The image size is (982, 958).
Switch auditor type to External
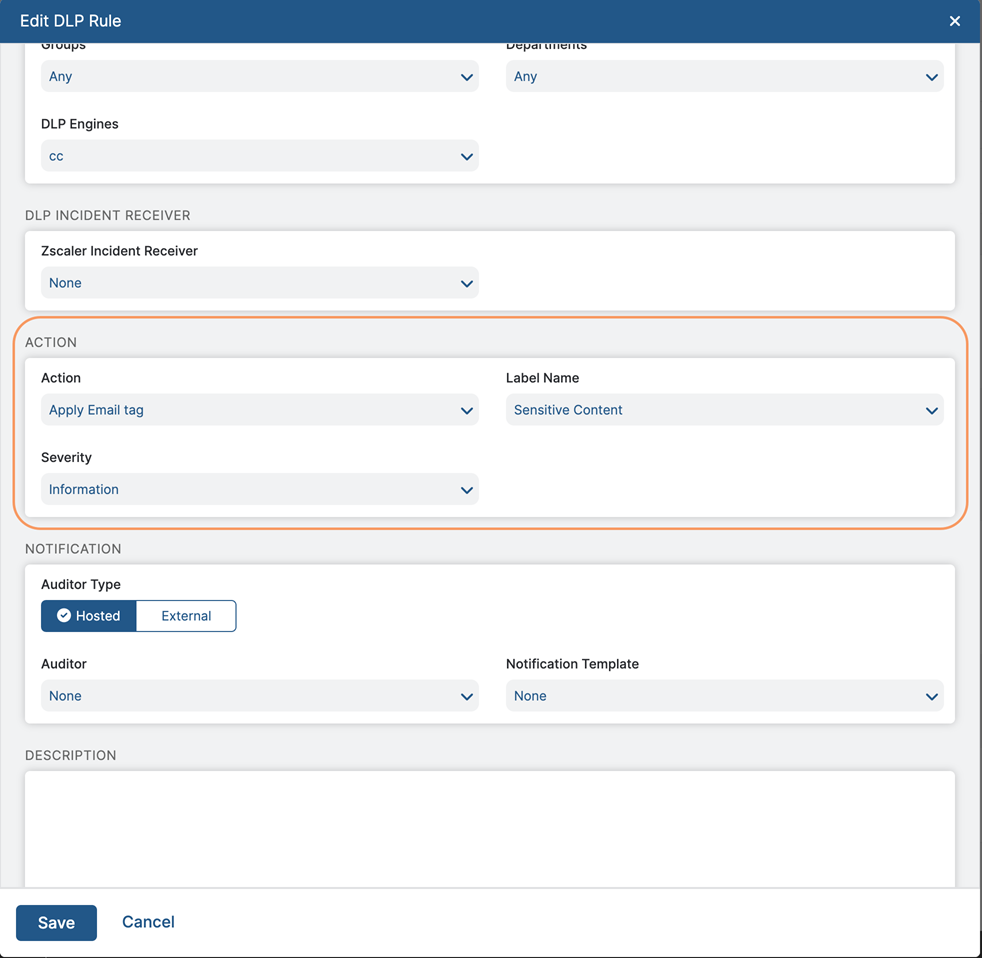(186, 615)
